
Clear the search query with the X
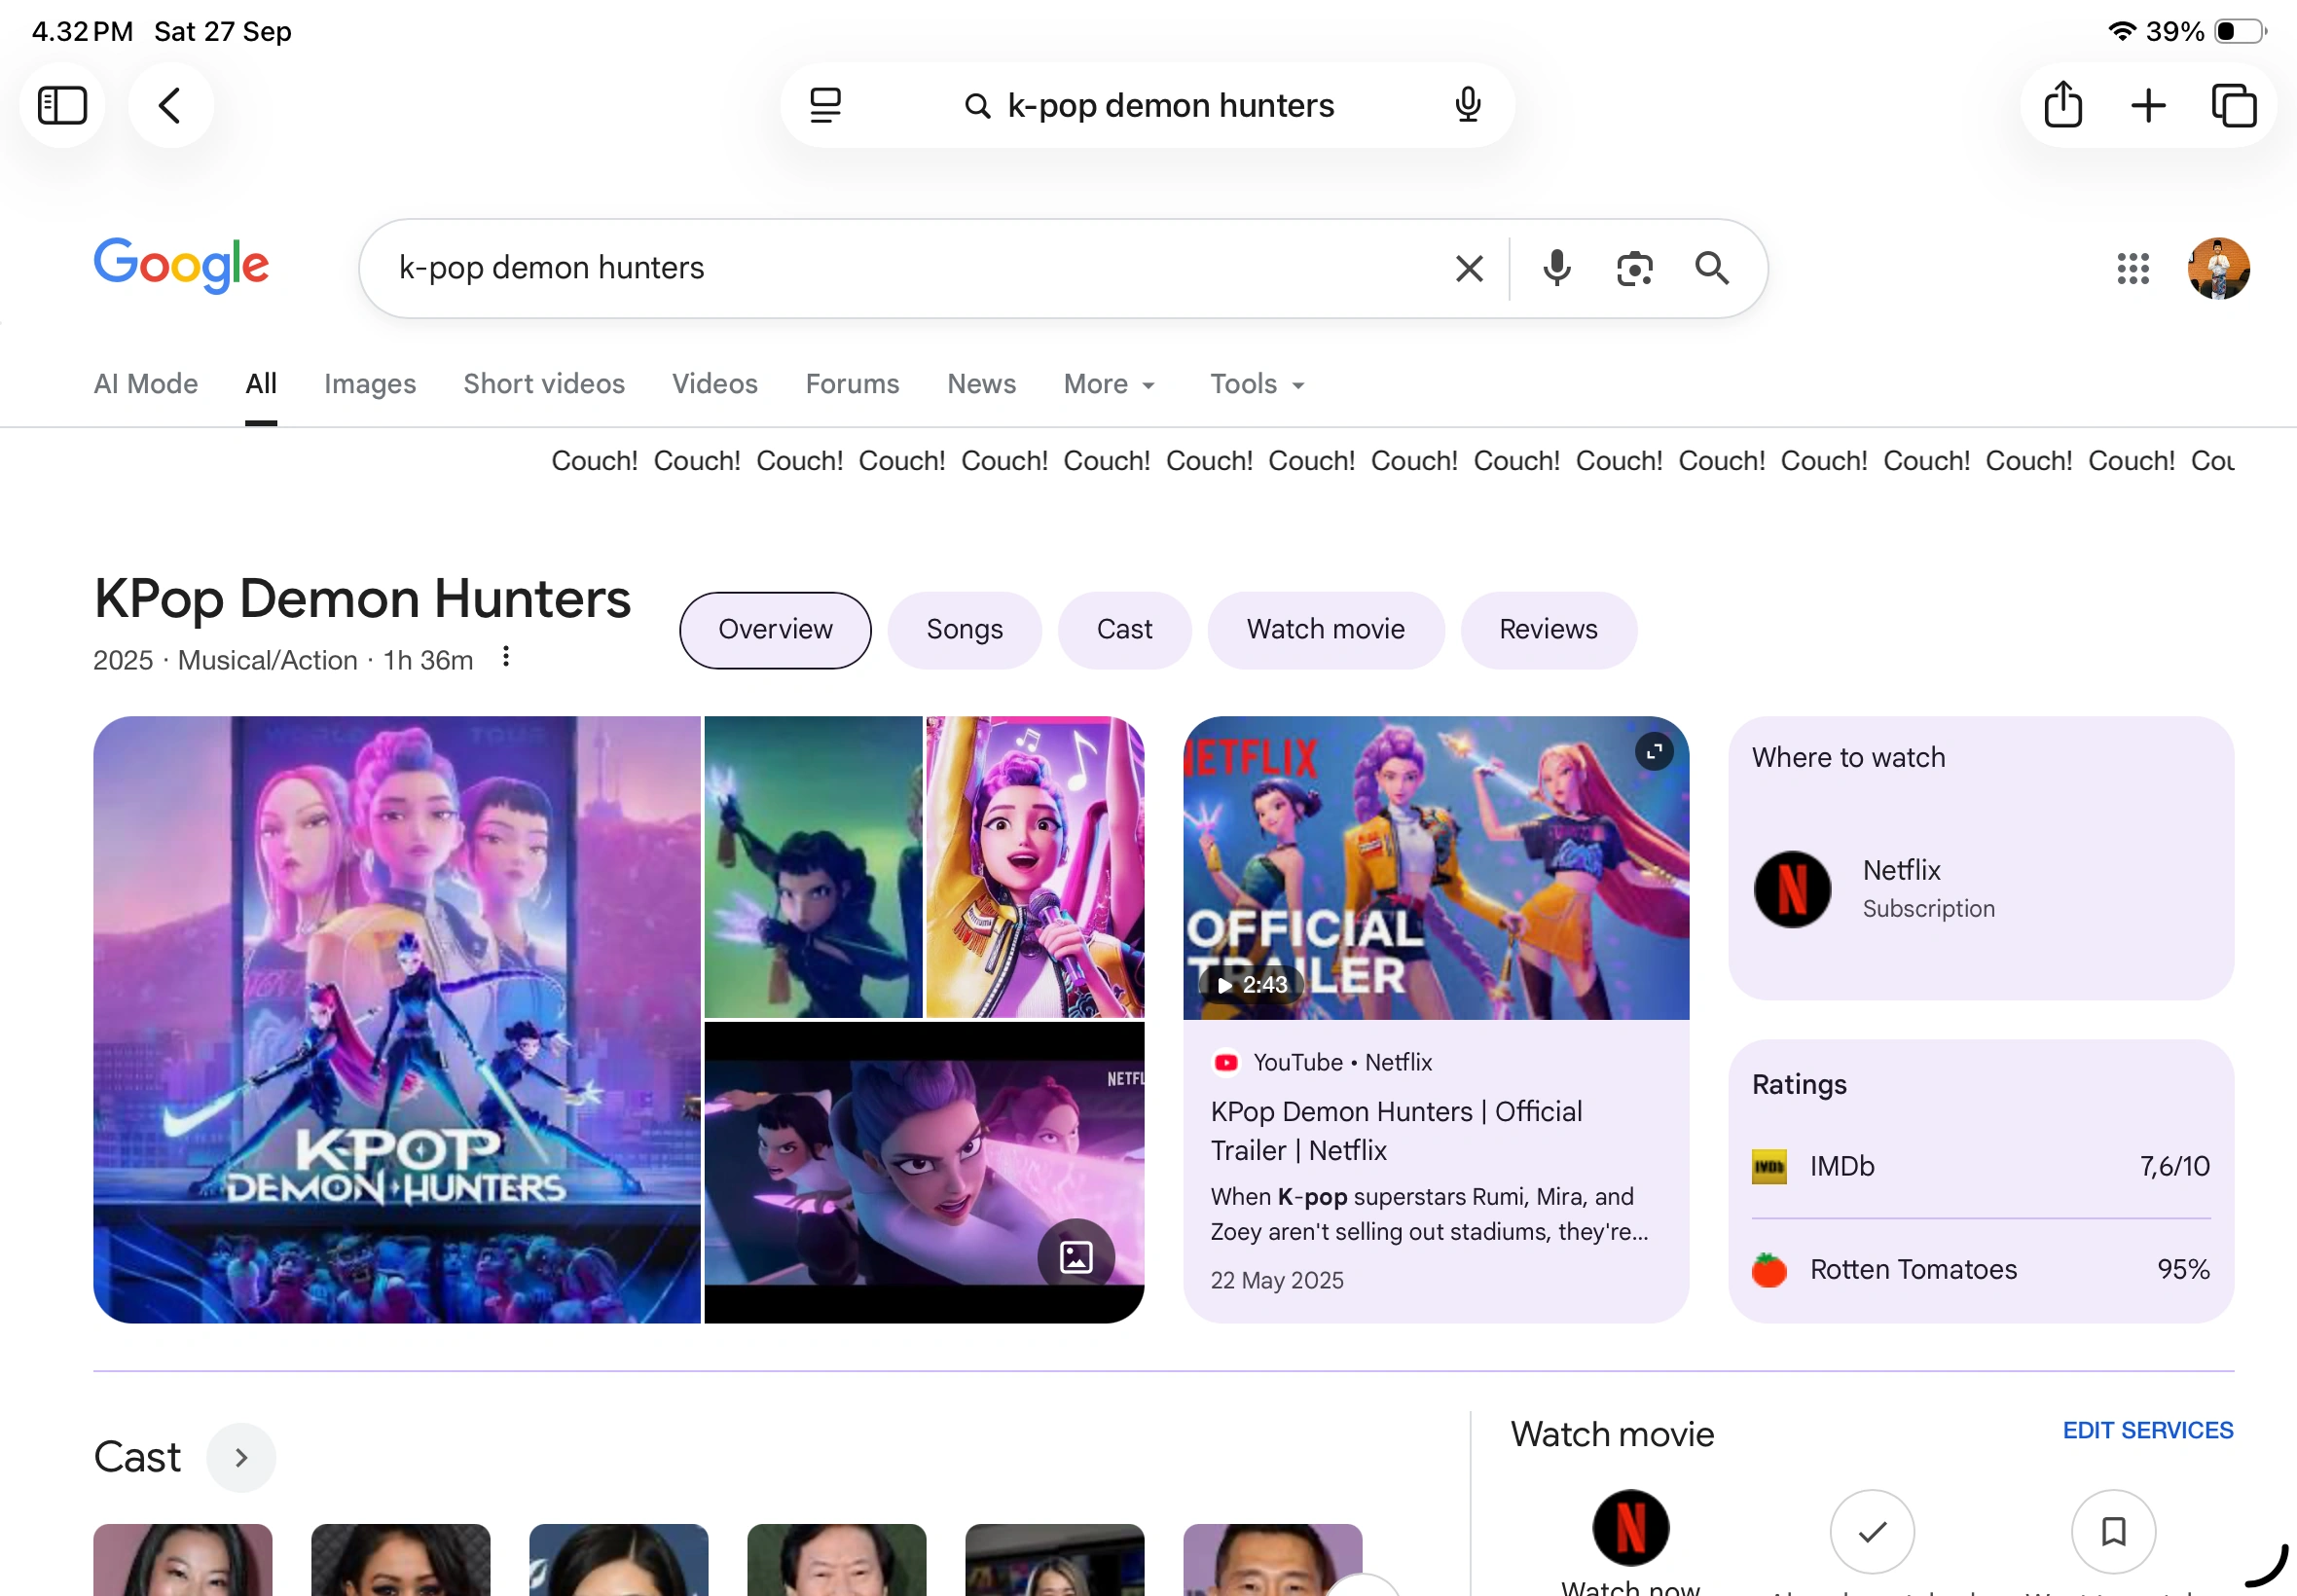point(1468,268)
